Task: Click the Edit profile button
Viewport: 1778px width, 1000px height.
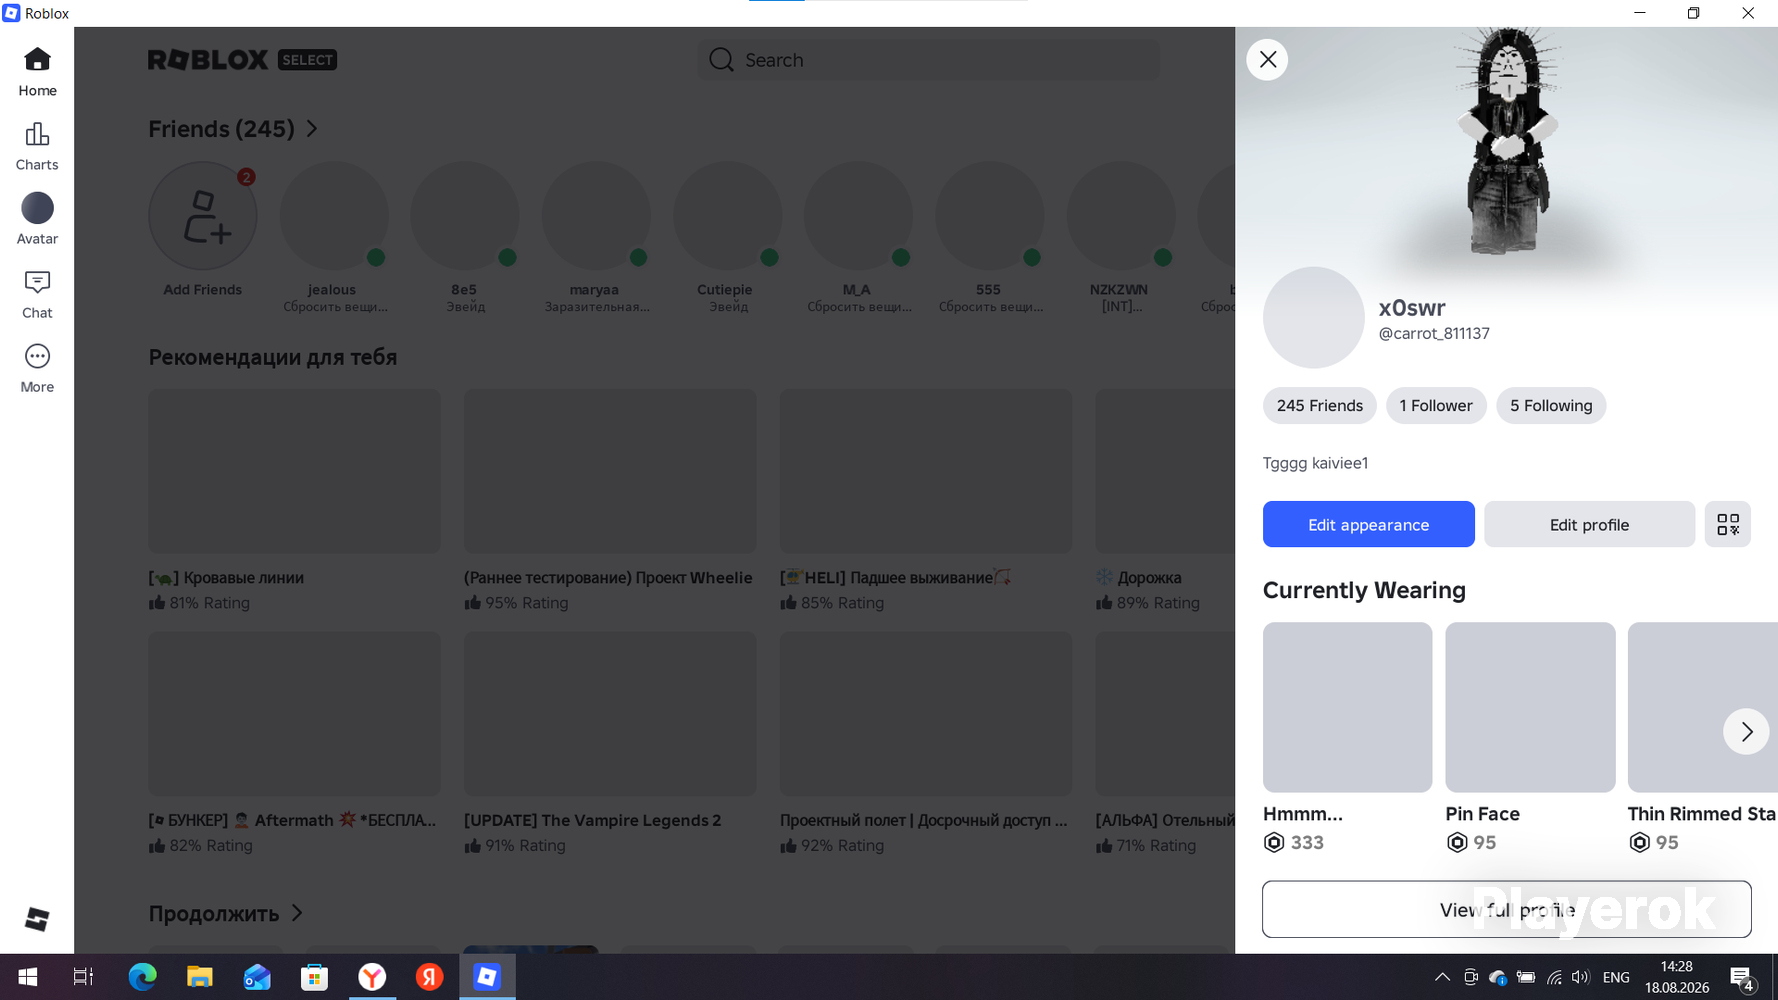Action: 1589,524
